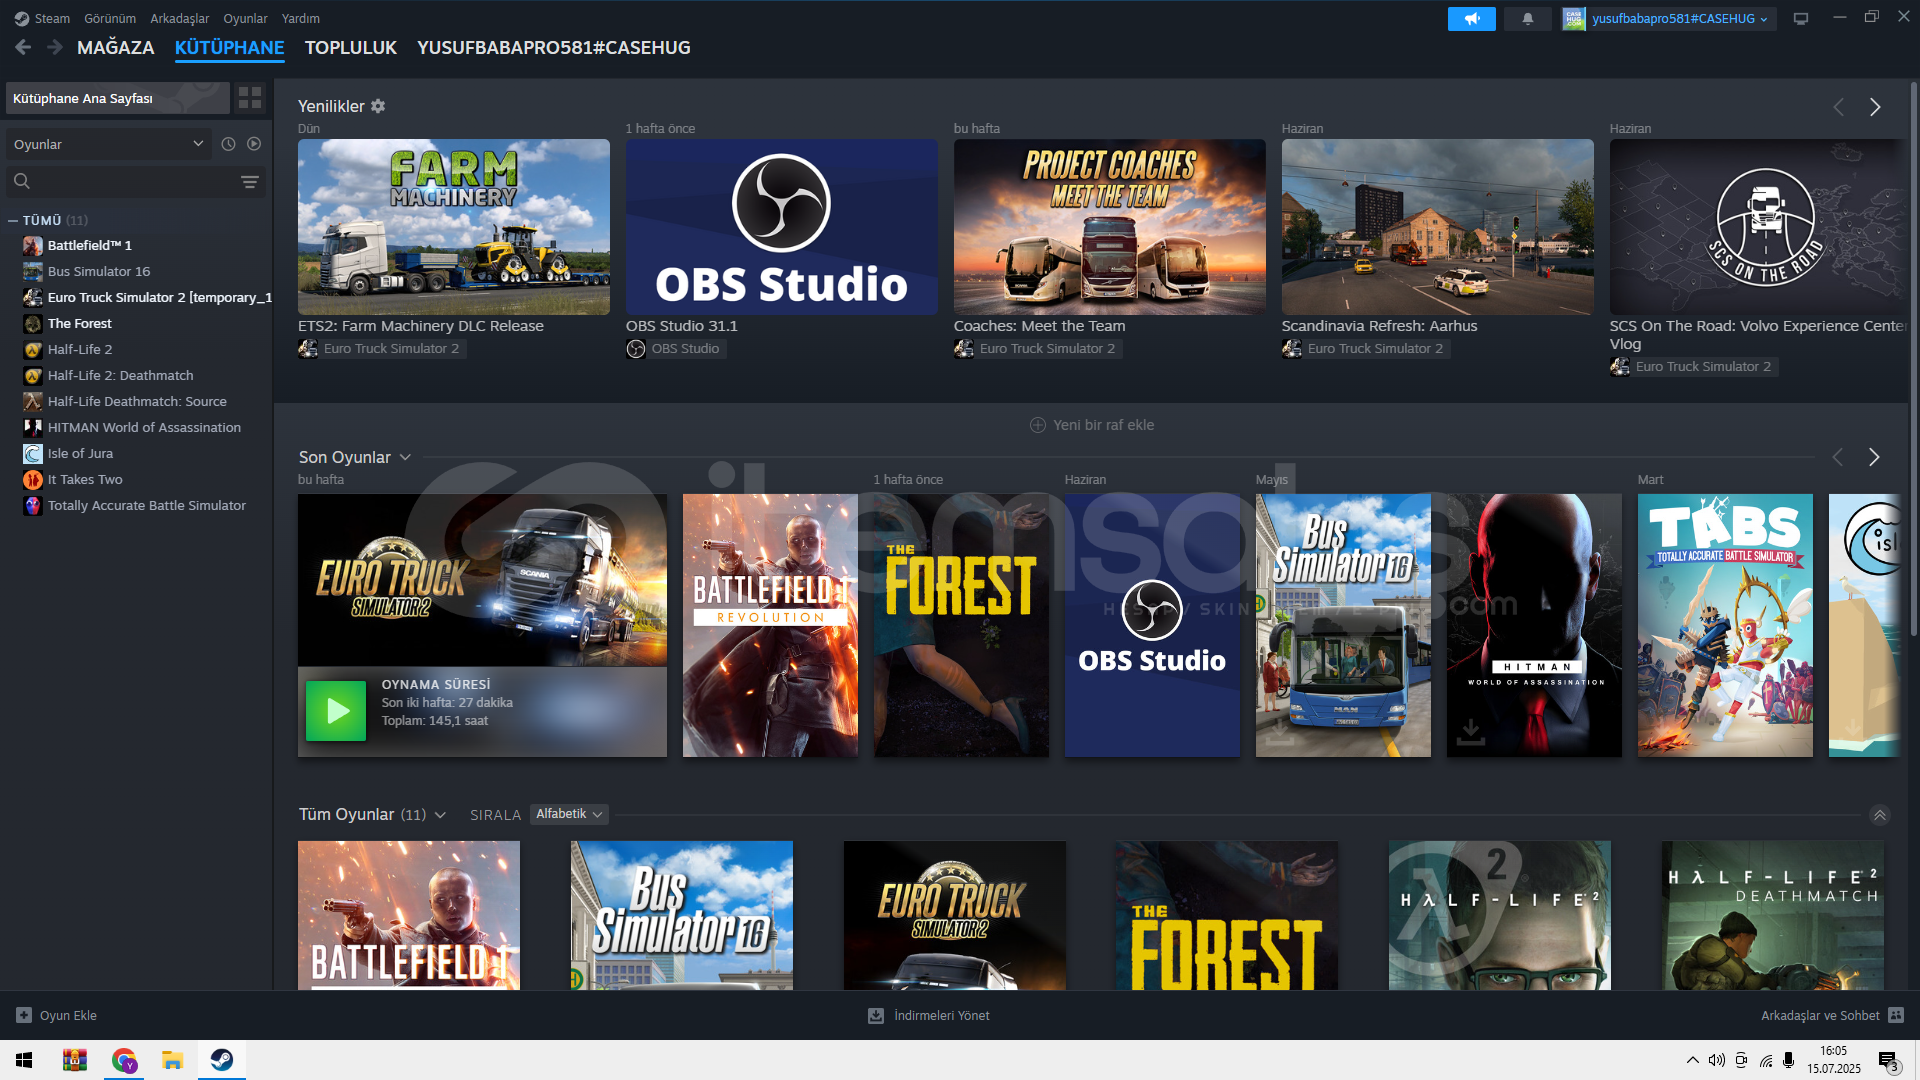Open Yenilikler settings gear
Screen dimensions: 1920x1080
point(378,106)
